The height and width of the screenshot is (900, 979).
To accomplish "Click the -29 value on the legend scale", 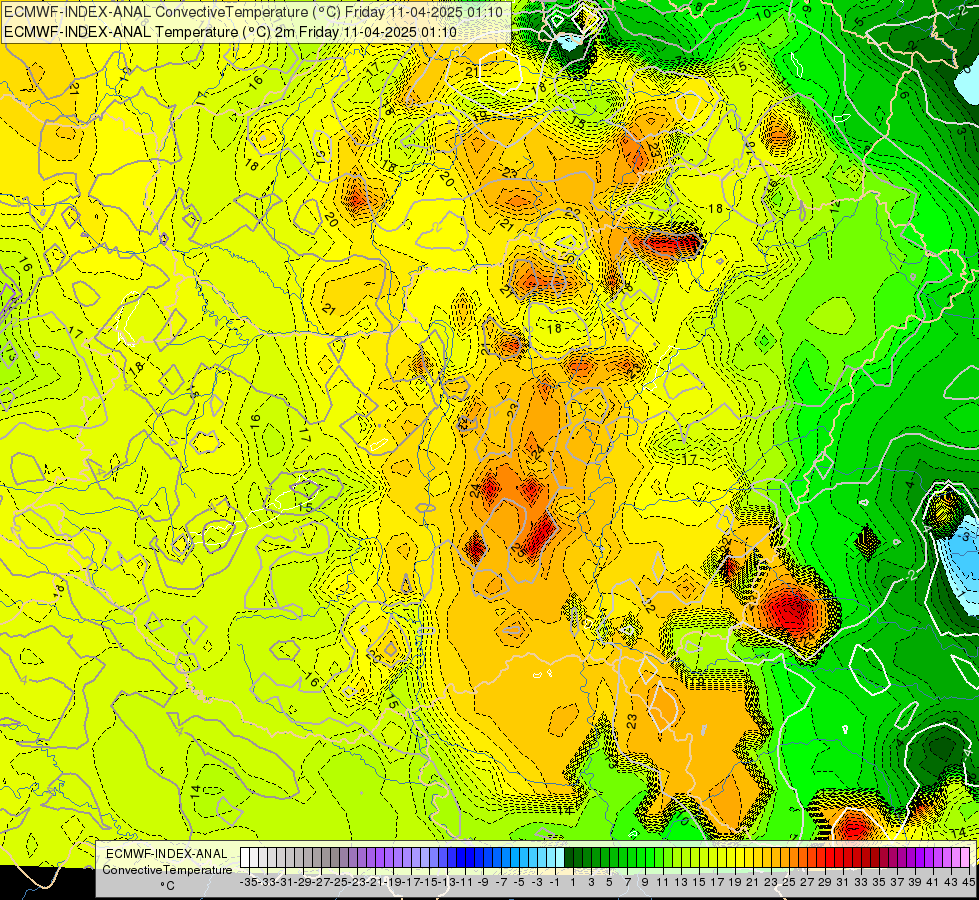I will (x=303, y=883).
